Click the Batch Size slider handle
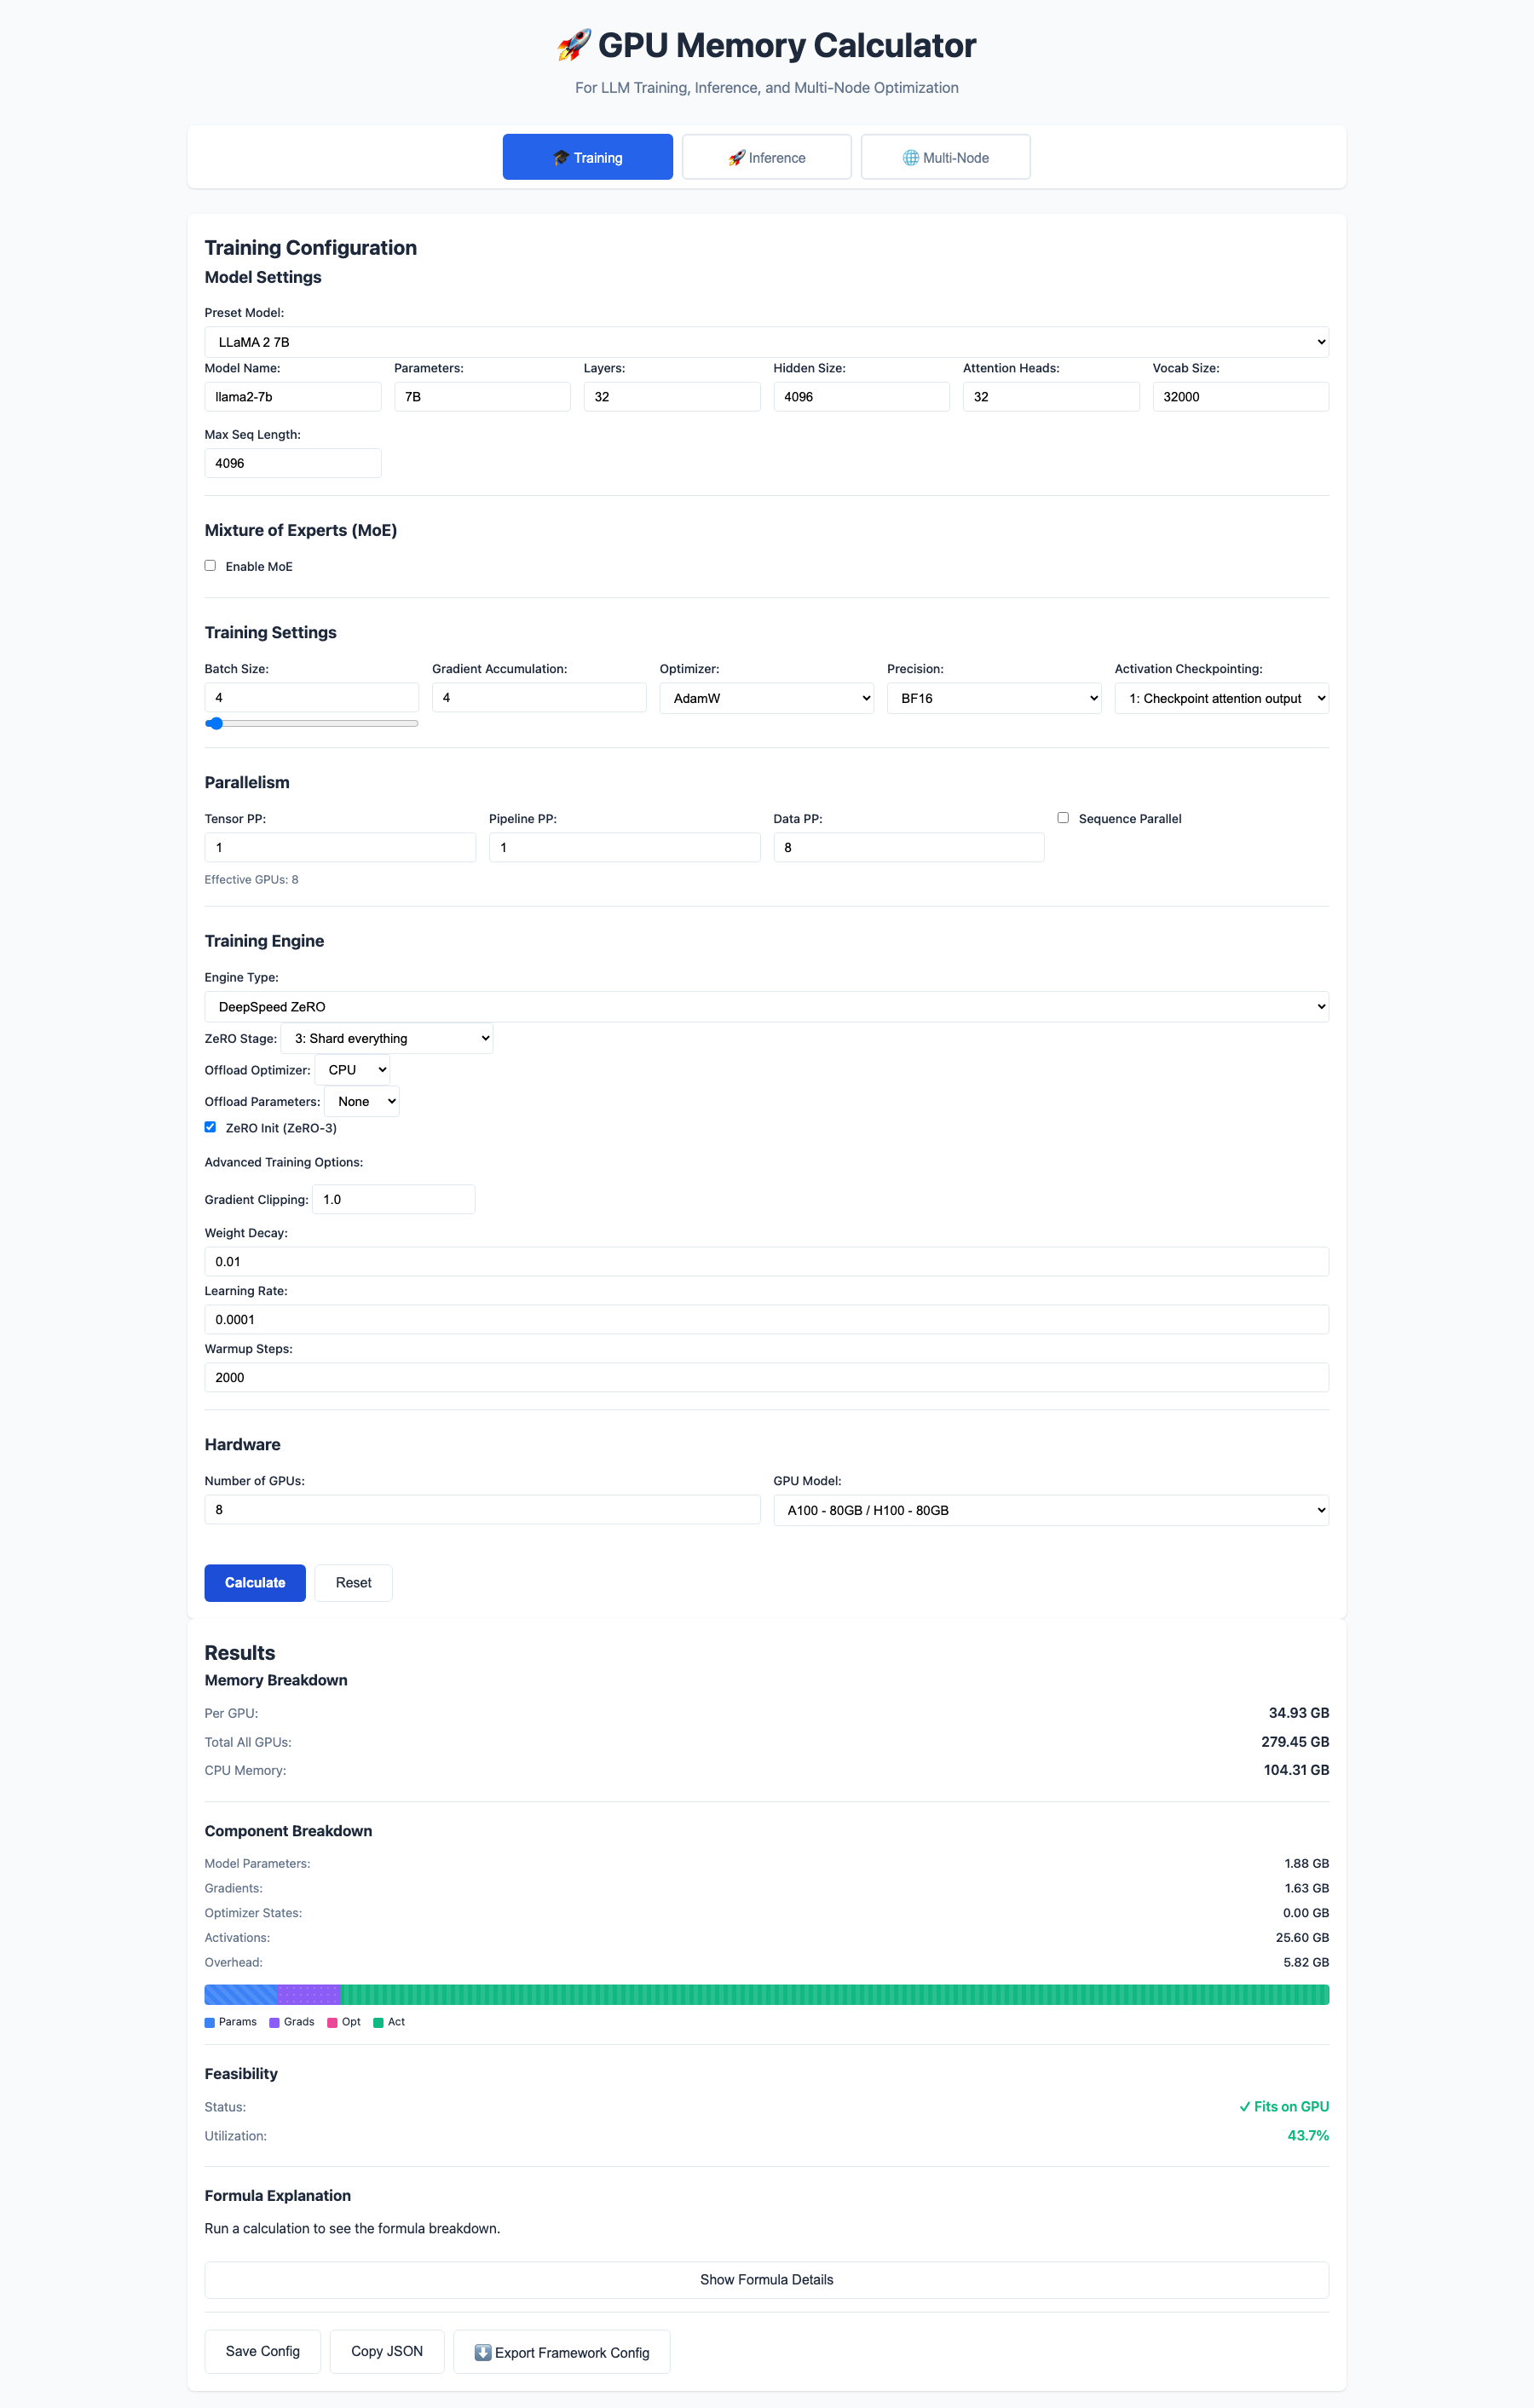1534x2408 pixels. [215, 723]
